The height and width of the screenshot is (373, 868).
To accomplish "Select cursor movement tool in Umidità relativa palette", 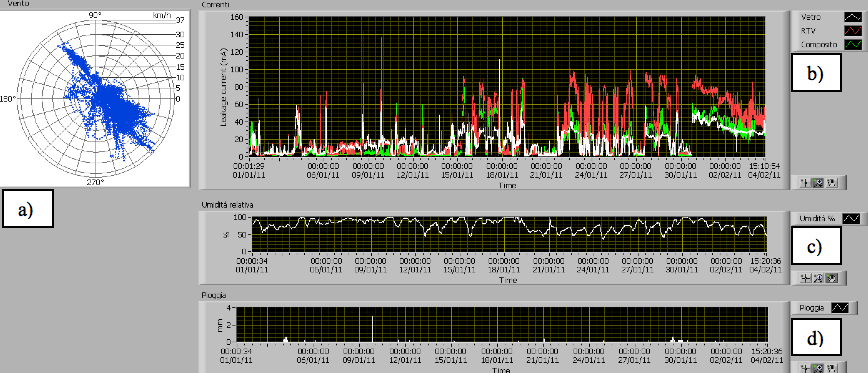I will tap(805, 277).
